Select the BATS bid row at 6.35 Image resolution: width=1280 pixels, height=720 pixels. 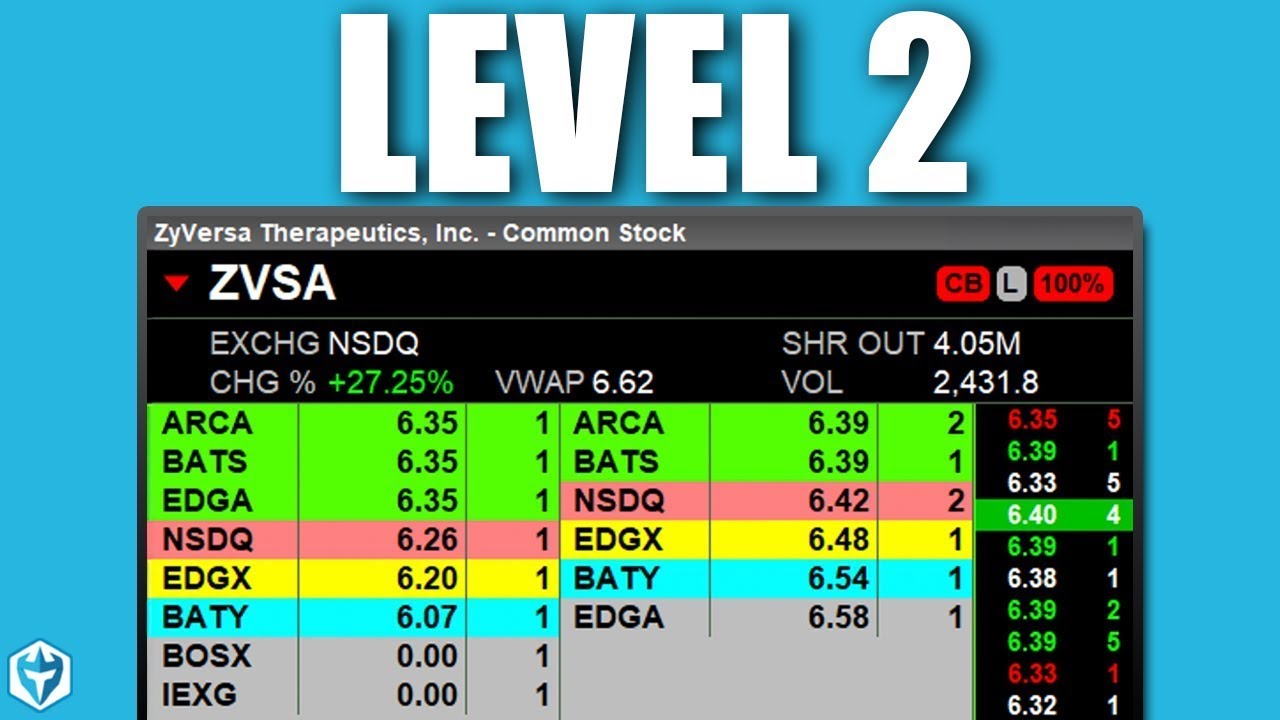[x=353, y=462]
